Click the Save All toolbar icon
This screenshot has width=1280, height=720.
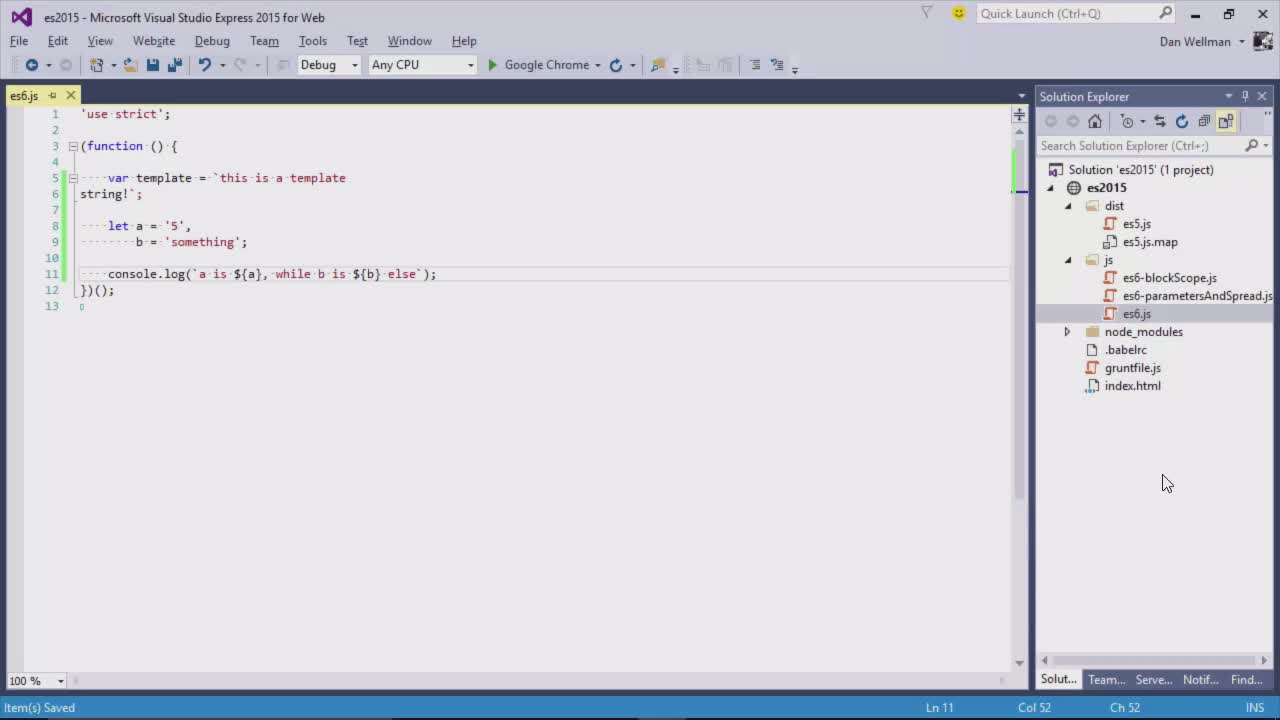click(175, 65)
